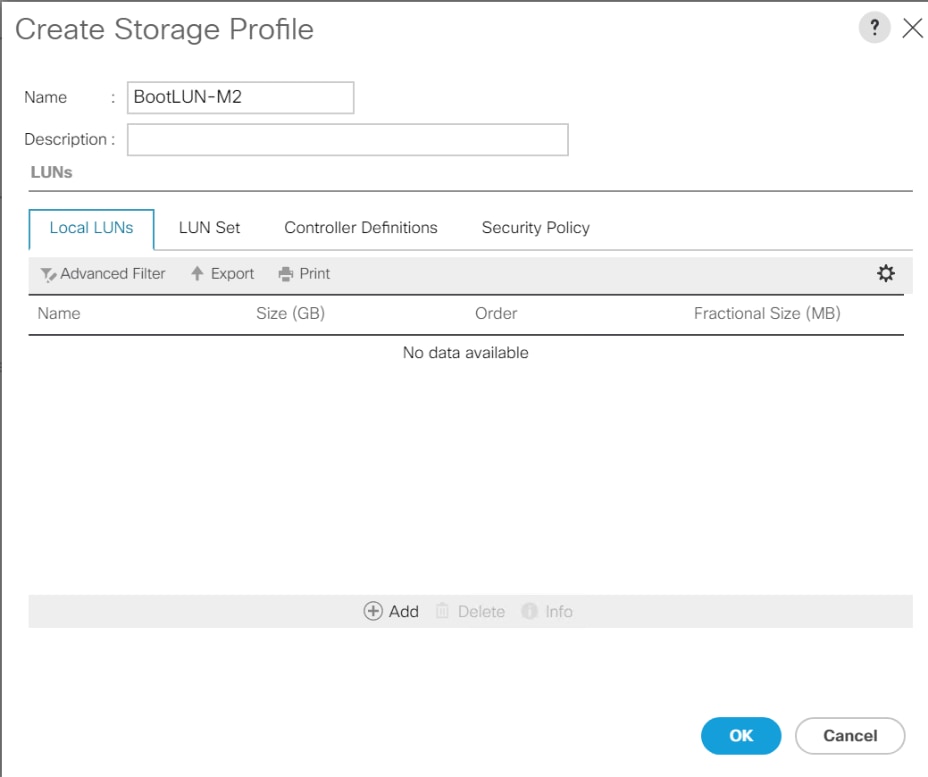The height and width of the screenshot is (777, 928).
Task: Click the Delete trash icon
Action: coord(440,611)
